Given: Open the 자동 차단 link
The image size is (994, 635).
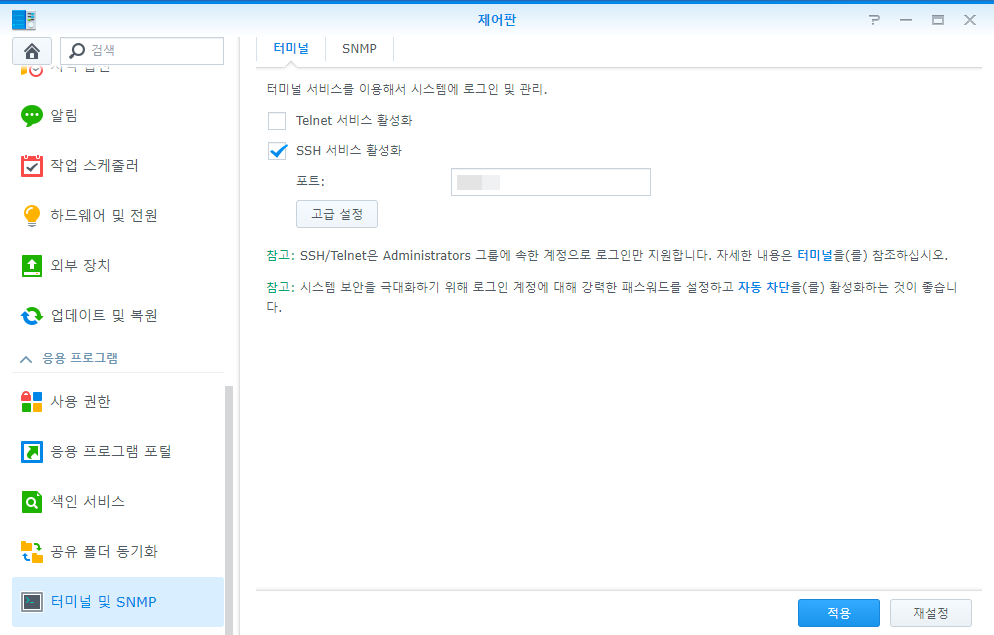Looking at the screenshot, I should [764, 287].
